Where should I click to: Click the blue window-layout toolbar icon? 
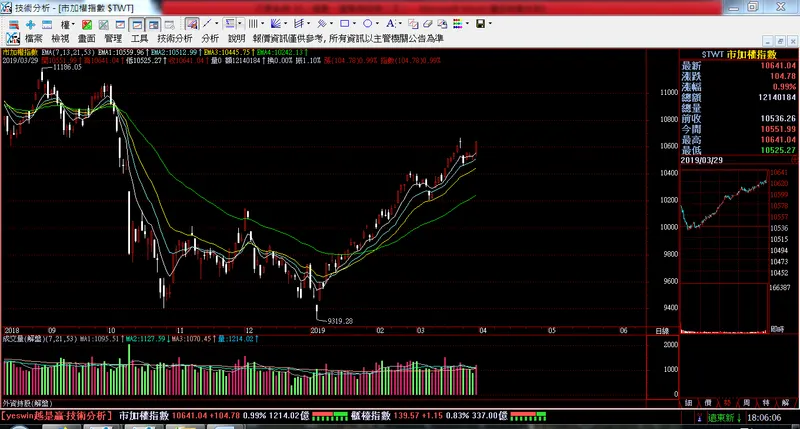point(47,24)
